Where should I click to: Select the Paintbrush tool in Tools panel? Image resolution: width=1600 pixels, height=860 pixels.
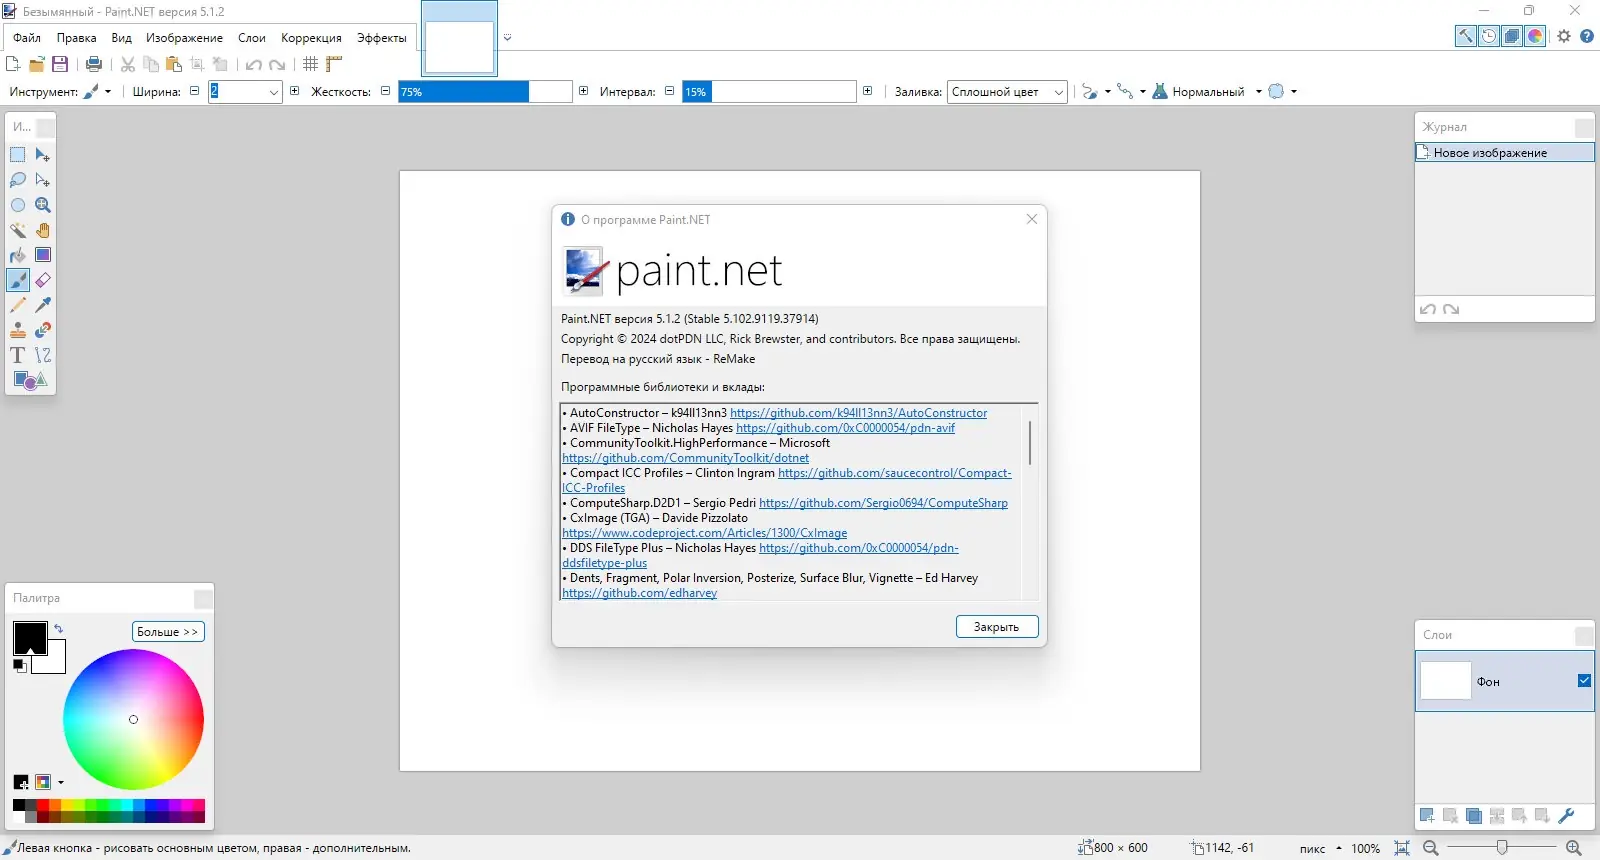18,280
